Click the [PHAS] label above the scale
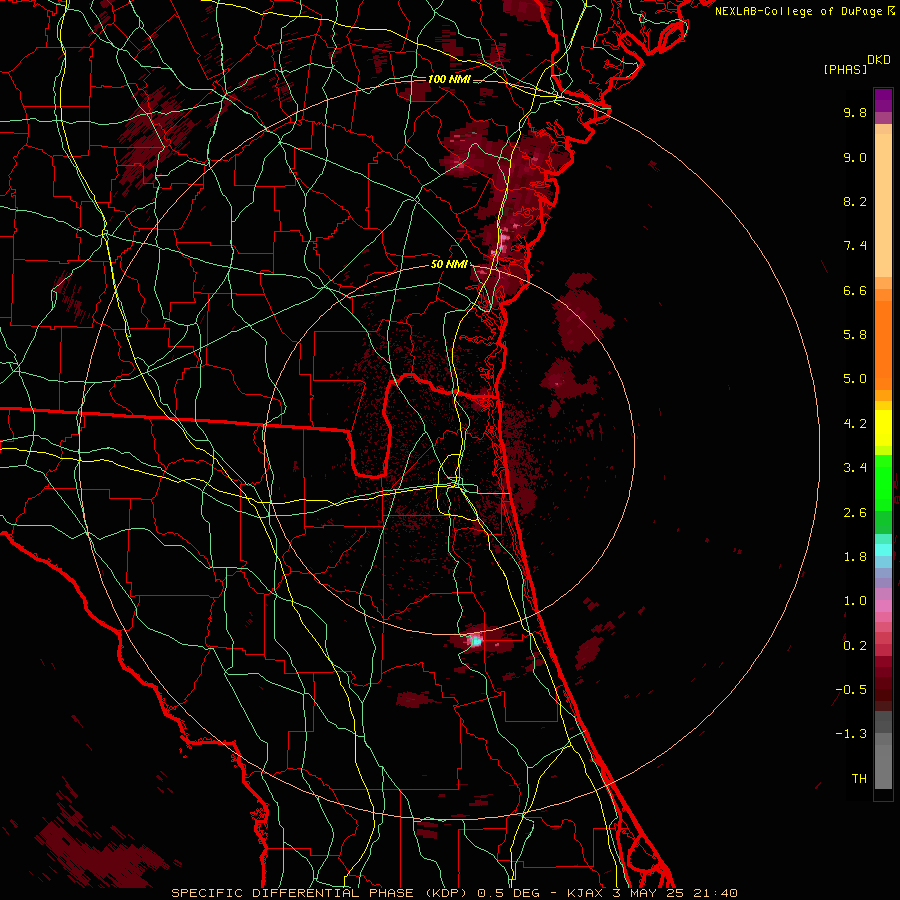 click(845, 70)
